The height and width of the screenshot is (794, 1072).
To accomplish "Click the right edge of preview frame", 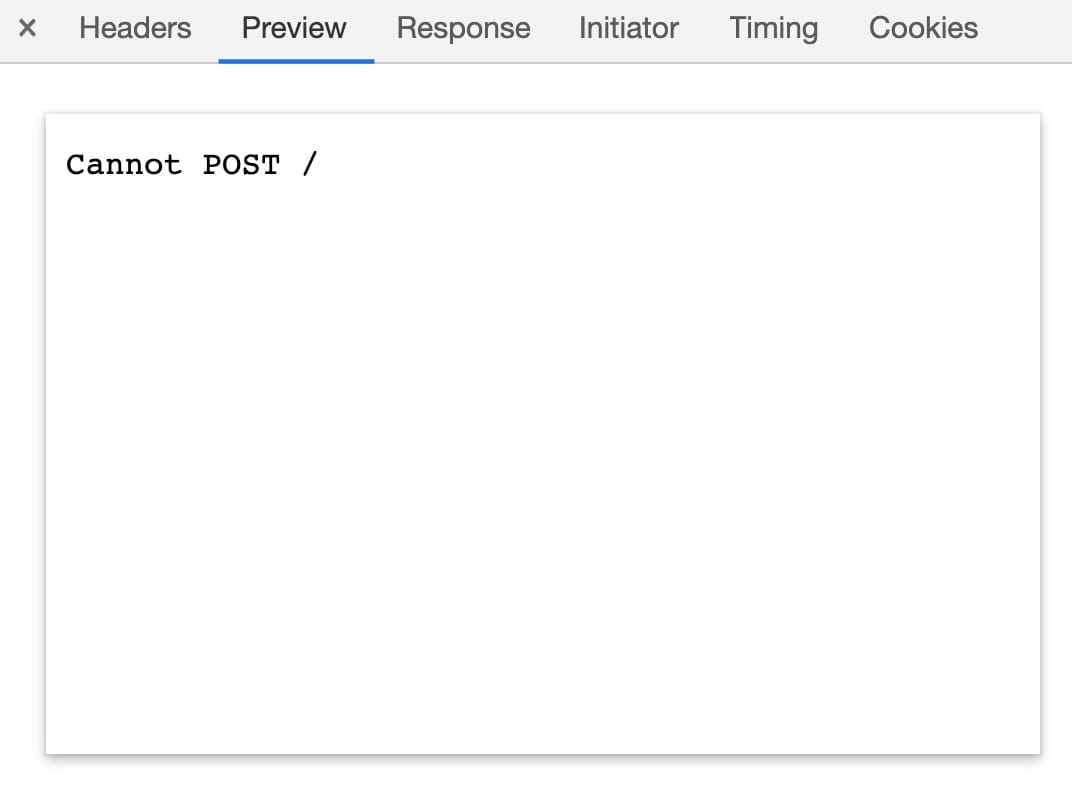I will click(x=1039, y=434).
